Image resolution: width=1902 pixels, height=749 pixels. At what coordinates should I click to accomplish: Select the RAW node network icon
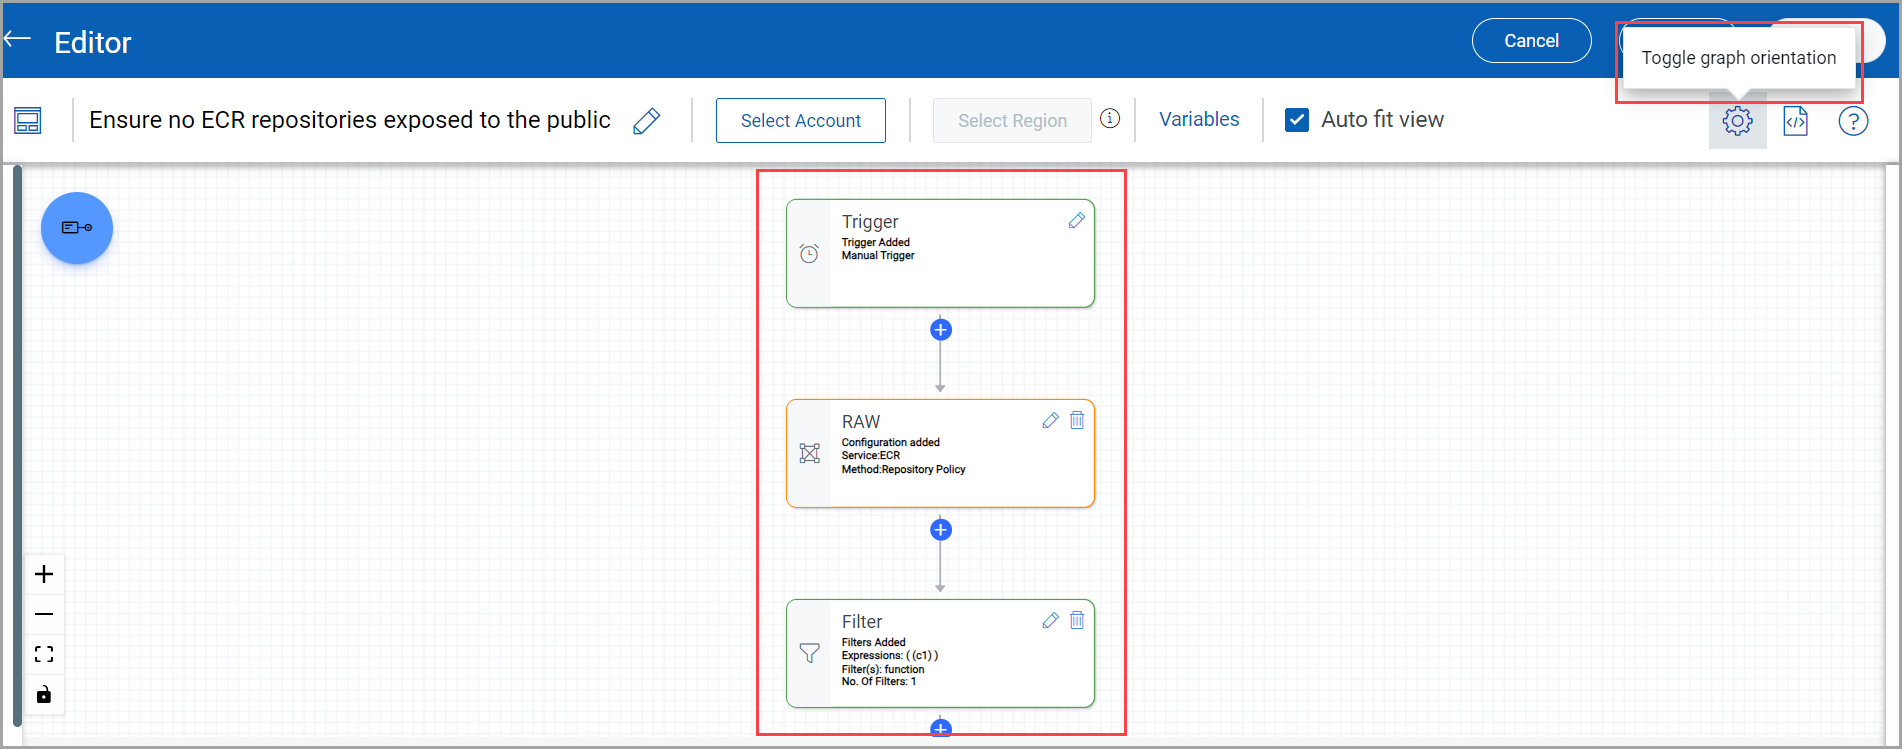(810, 454)
